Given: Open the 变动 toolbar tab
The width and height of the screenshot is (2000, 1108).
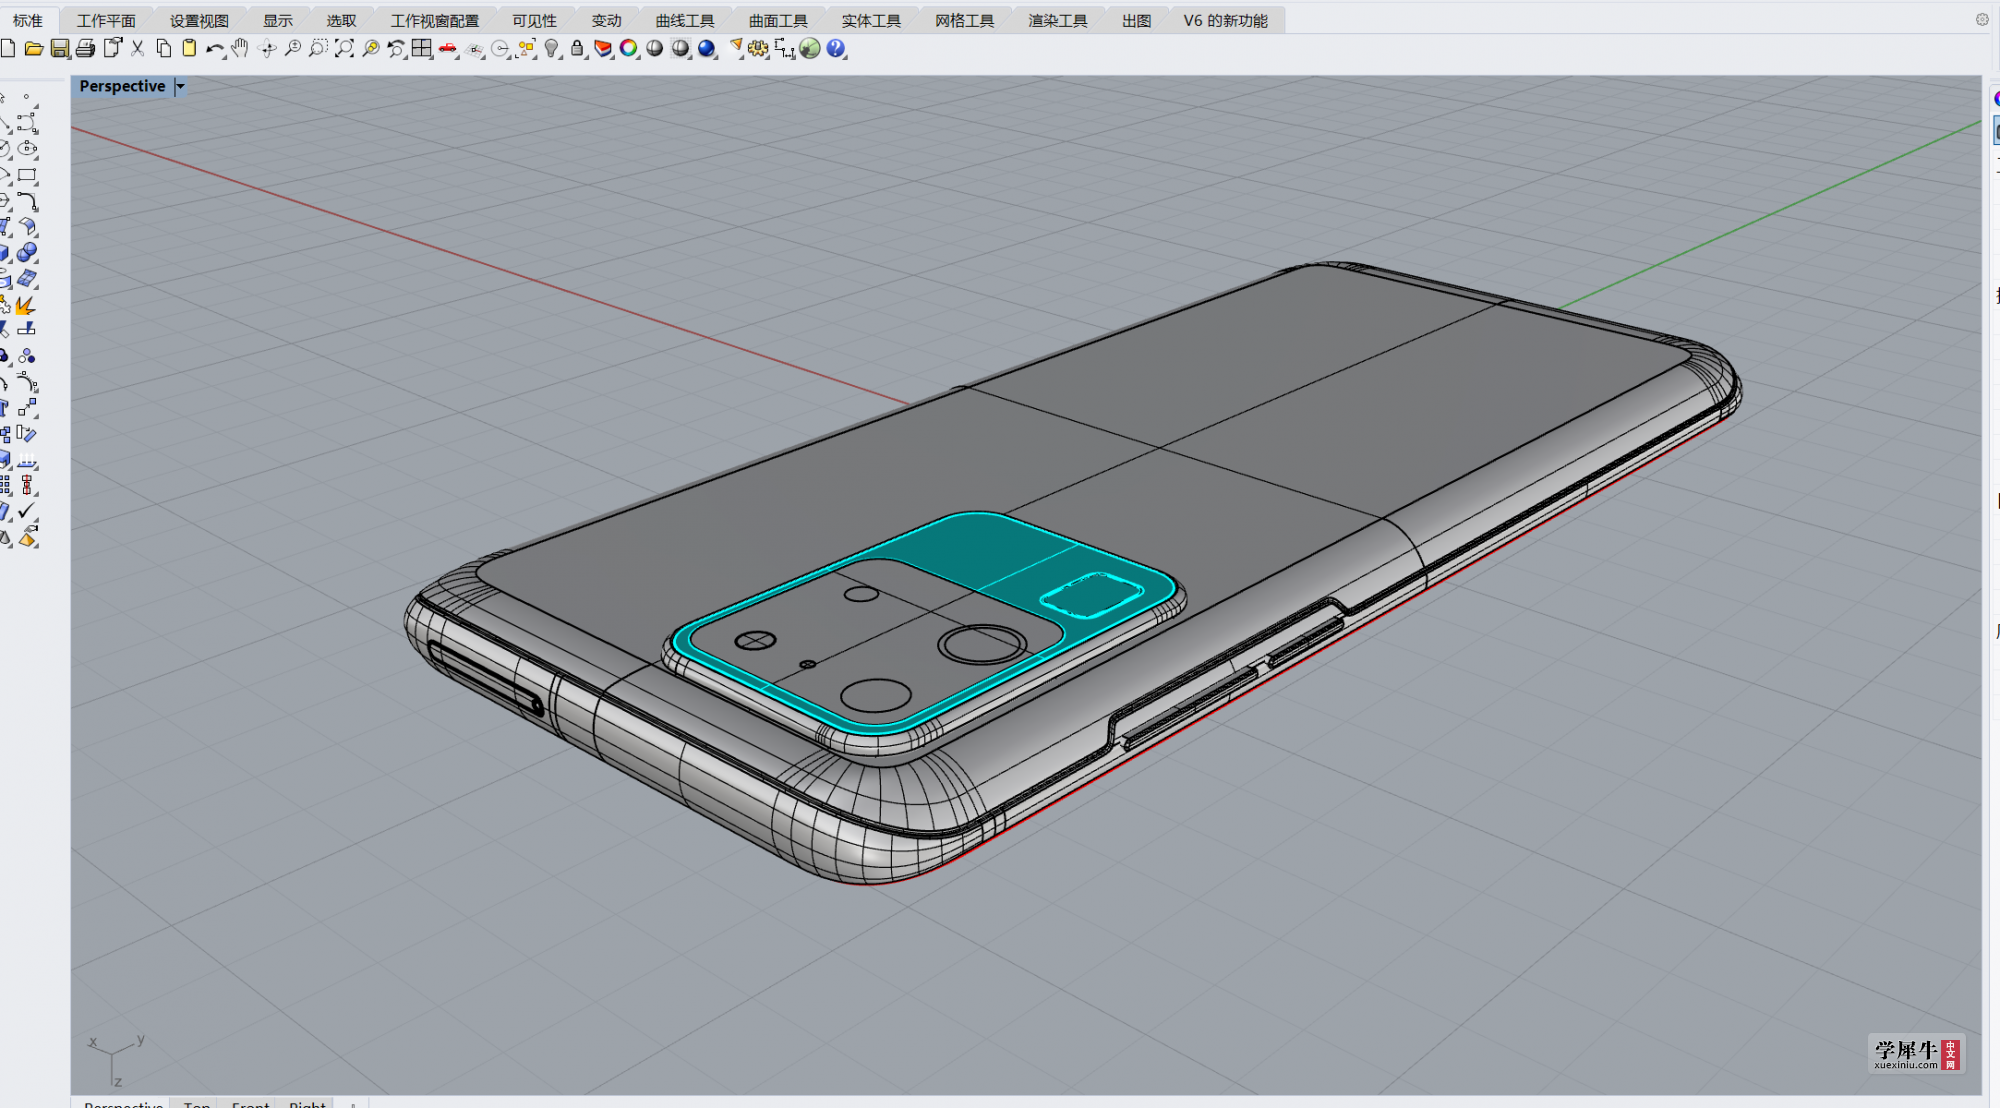Looking at the screenshot, I should (x=606, y=20).
